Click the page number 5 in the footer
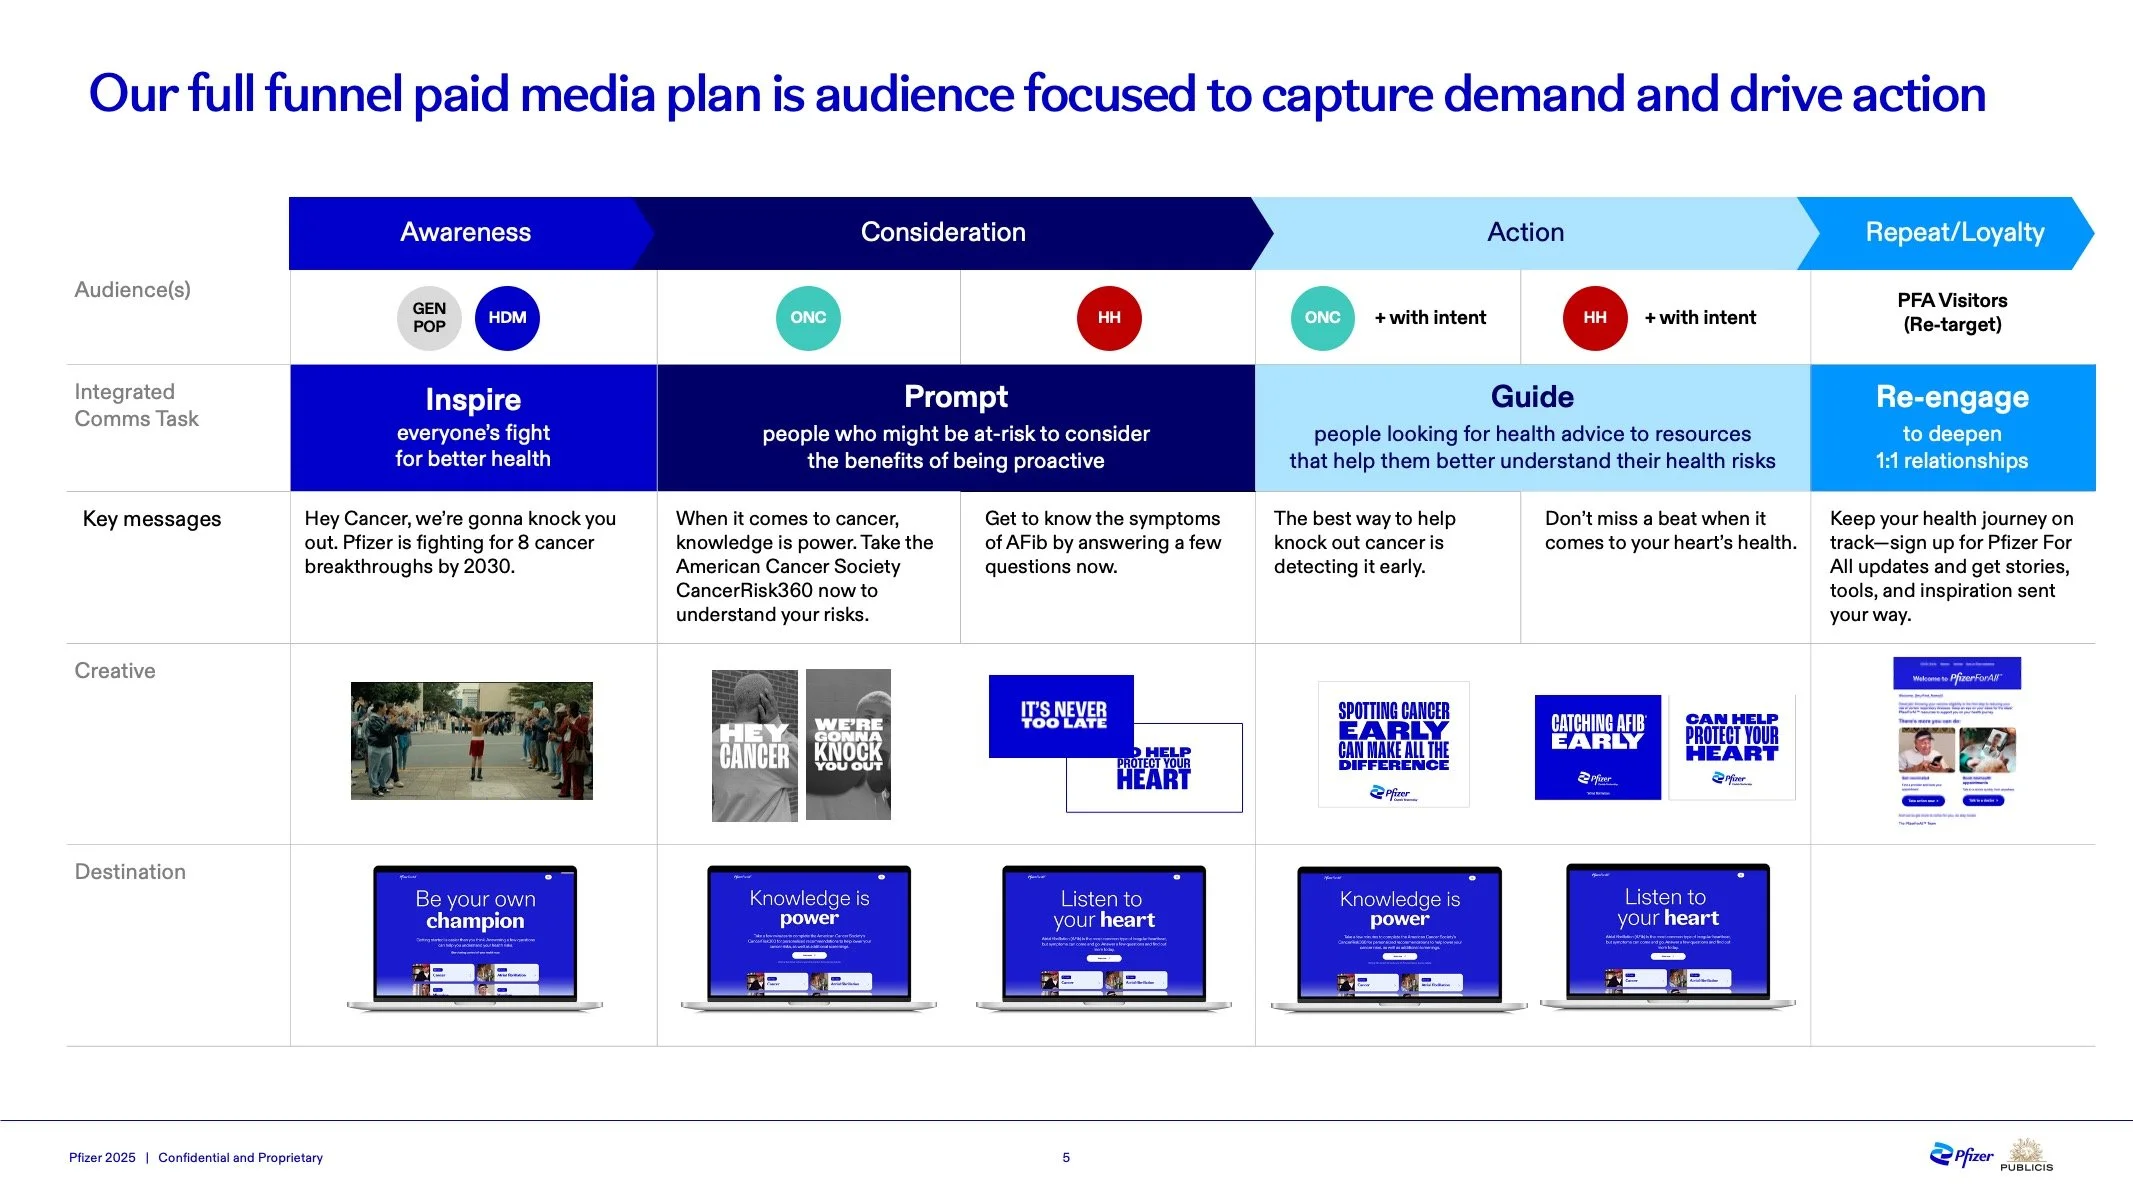The width and height of the screenshot is (2133, 1200). 1066,1158
